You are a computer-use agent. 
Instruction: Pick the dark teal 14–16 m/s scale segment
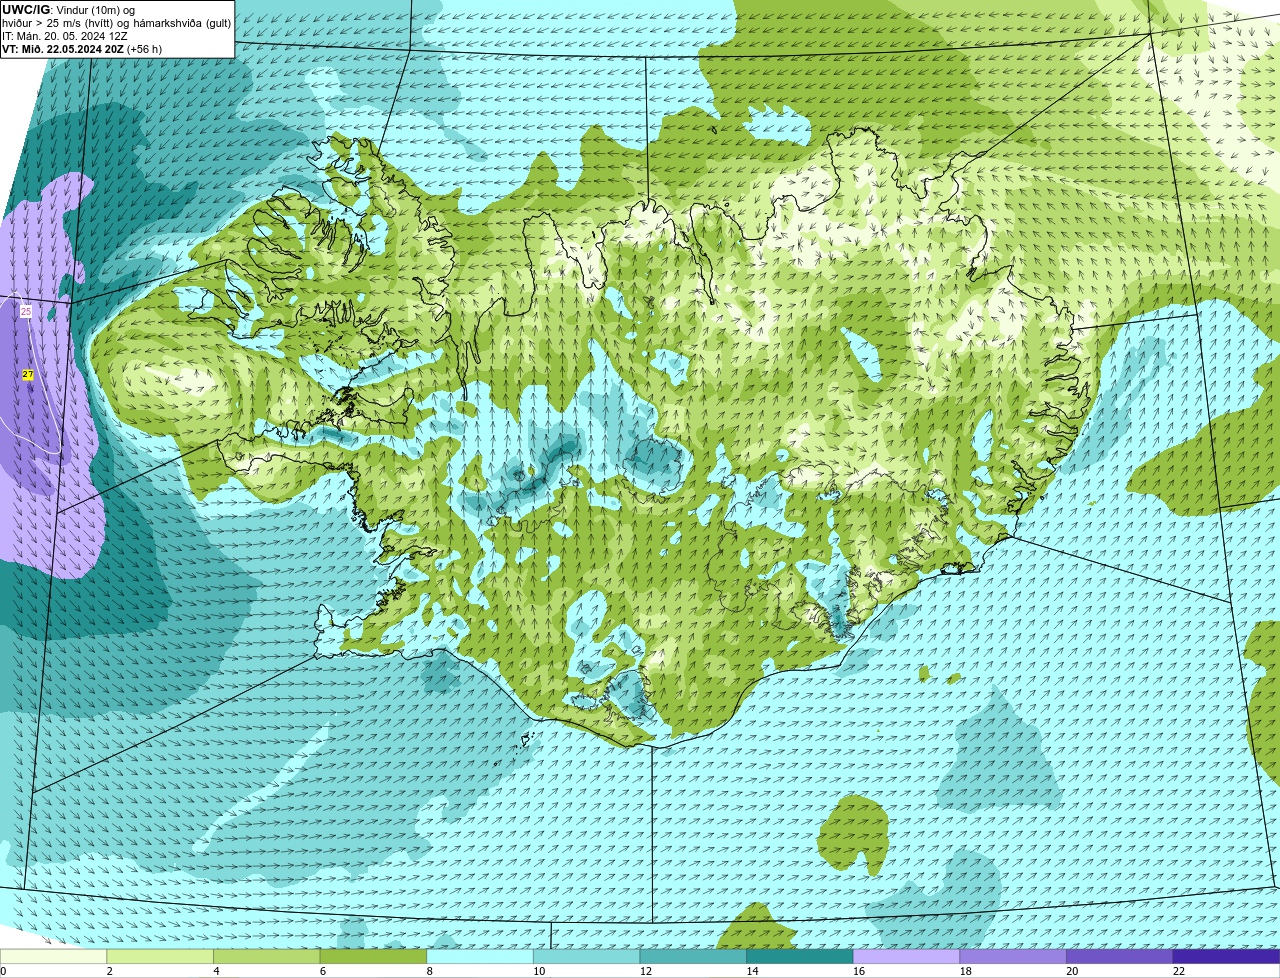(800, 956)
